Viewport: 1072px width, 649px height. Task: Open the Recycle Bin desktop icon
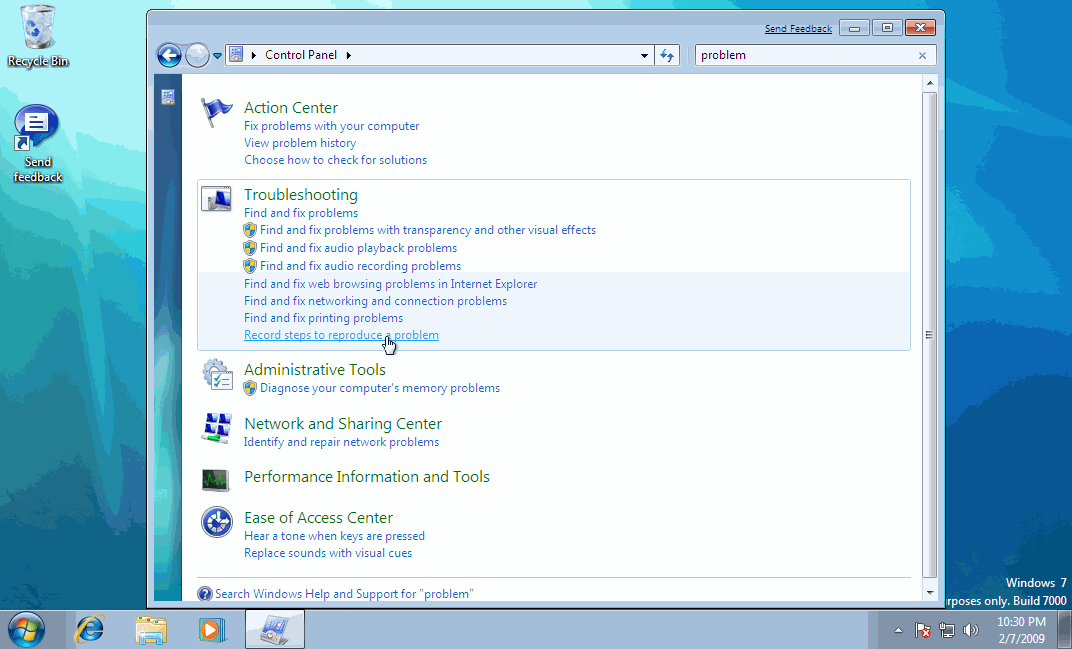point(38,37)
